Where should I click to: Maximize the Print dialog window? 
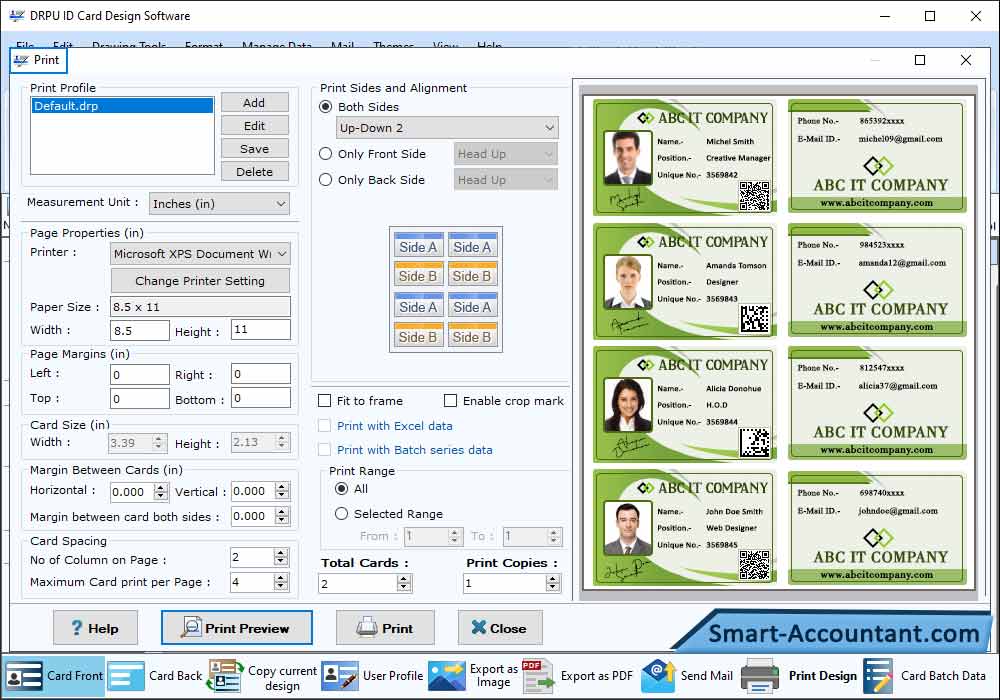[x=920, y=60]
